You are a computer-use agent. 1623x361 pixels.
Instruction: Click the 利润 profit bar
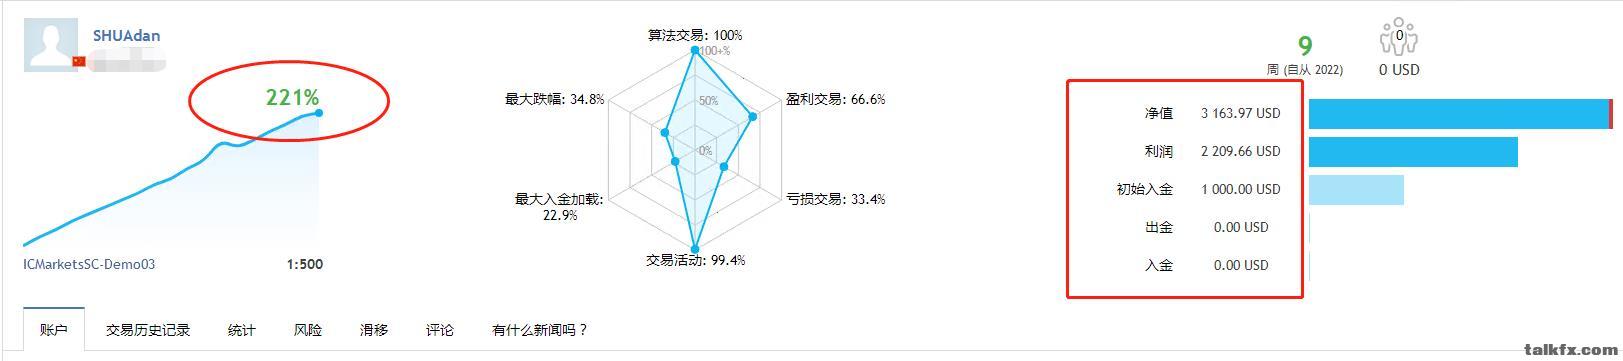(x=1413, y=152)
